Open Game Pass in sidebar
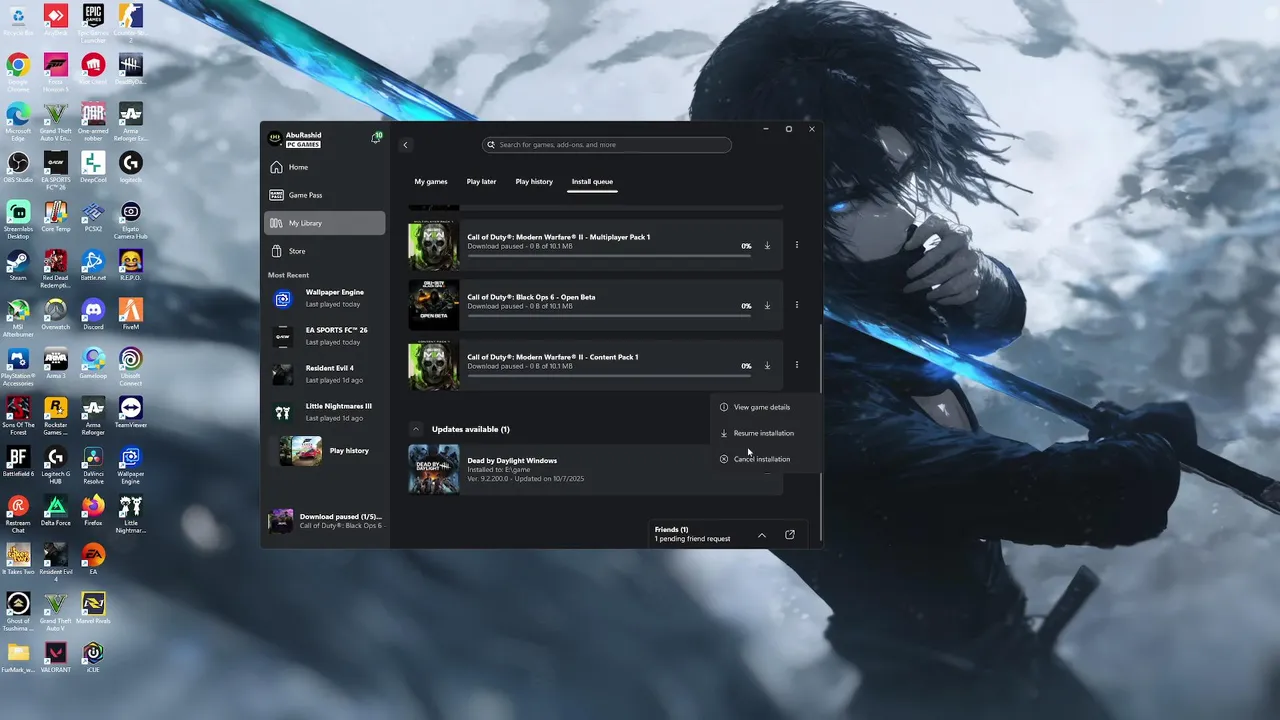 [x=324, y=195]
